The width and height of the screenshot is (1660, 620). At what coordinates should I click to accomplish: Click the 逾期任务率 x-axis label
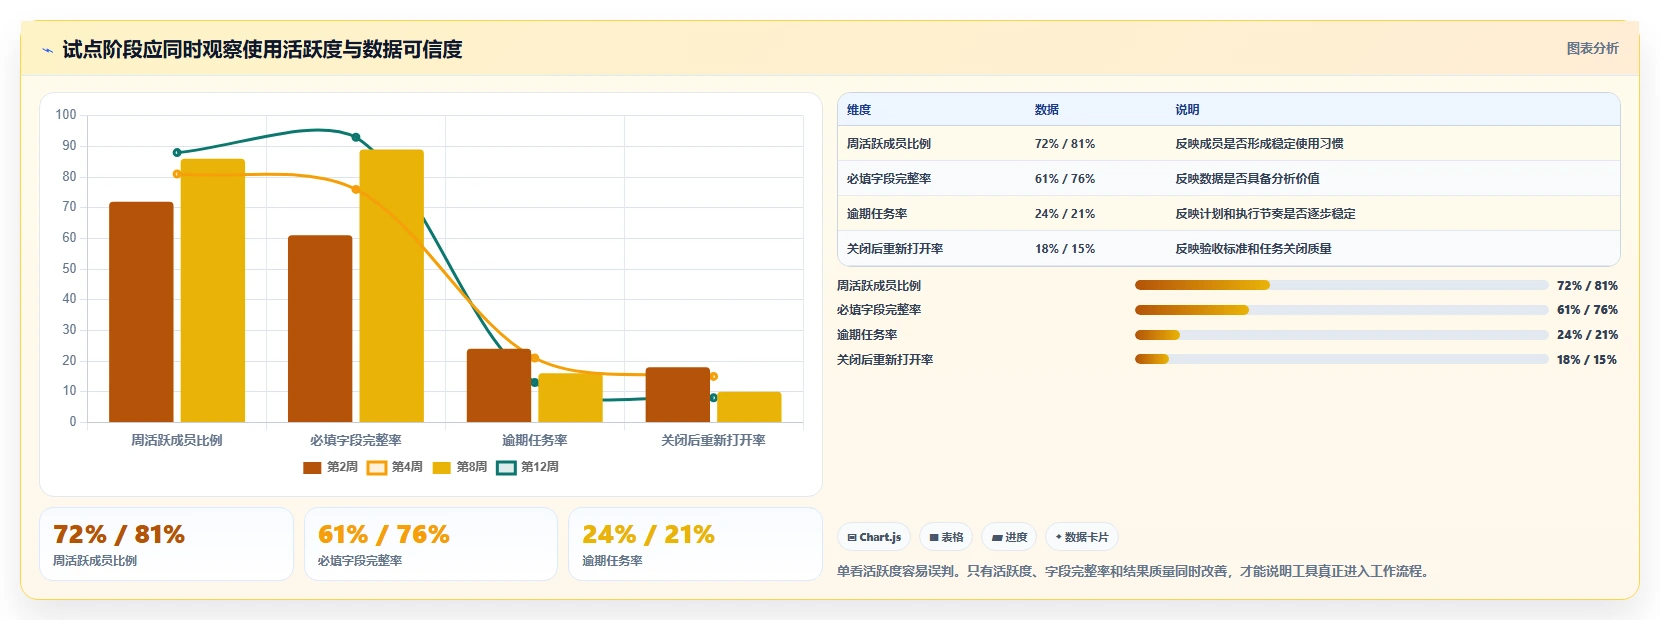coord(535,440)
